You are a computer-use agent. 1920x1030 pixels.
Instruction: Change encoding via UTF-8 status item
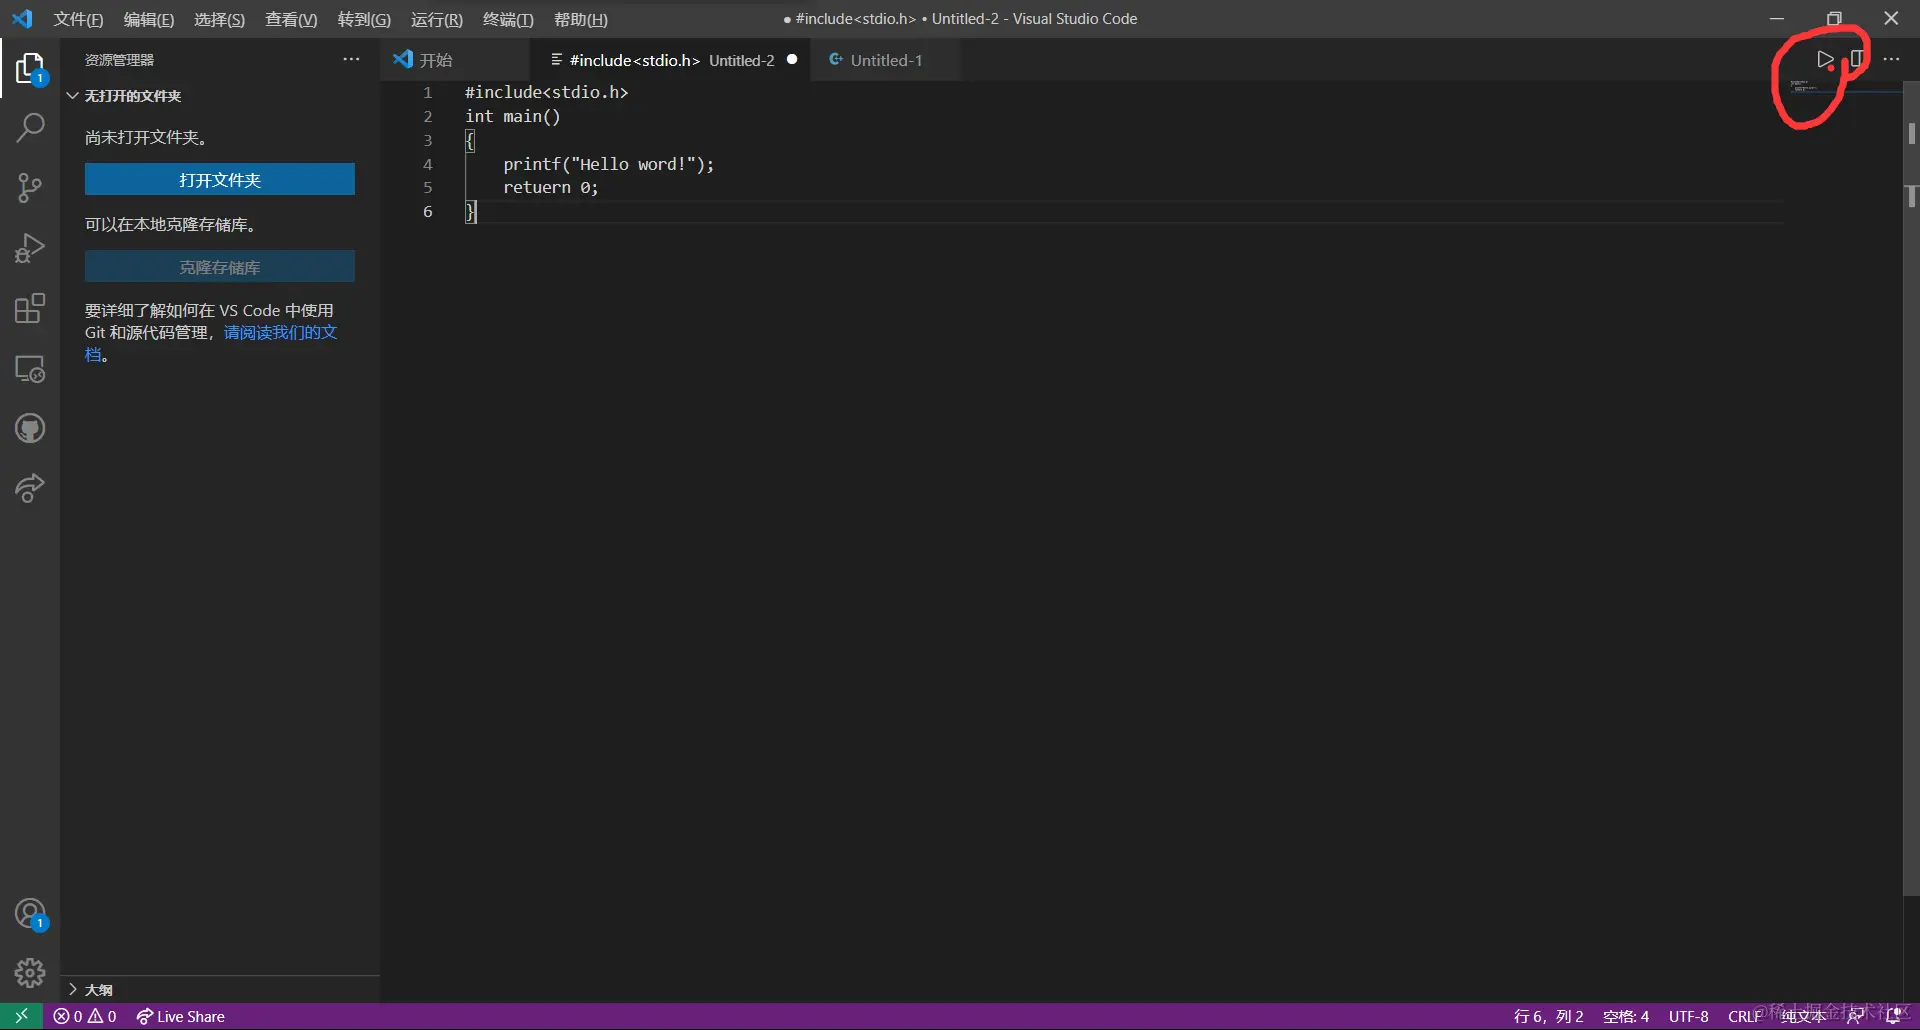[x=1688, y=1016]
